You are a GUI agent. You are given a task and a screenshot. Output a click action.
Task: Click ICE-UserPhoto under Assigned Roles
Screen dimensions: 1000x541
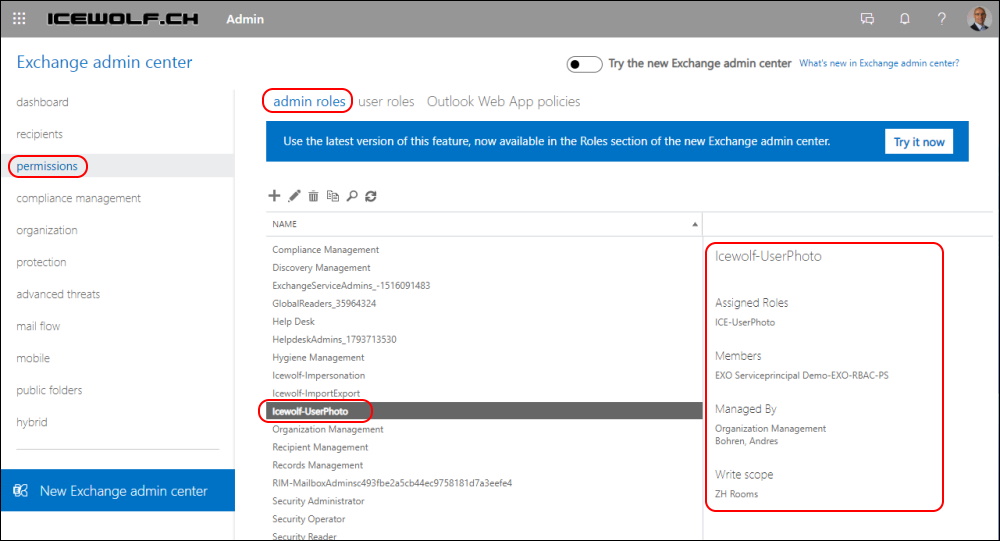[x=745, y=322]
